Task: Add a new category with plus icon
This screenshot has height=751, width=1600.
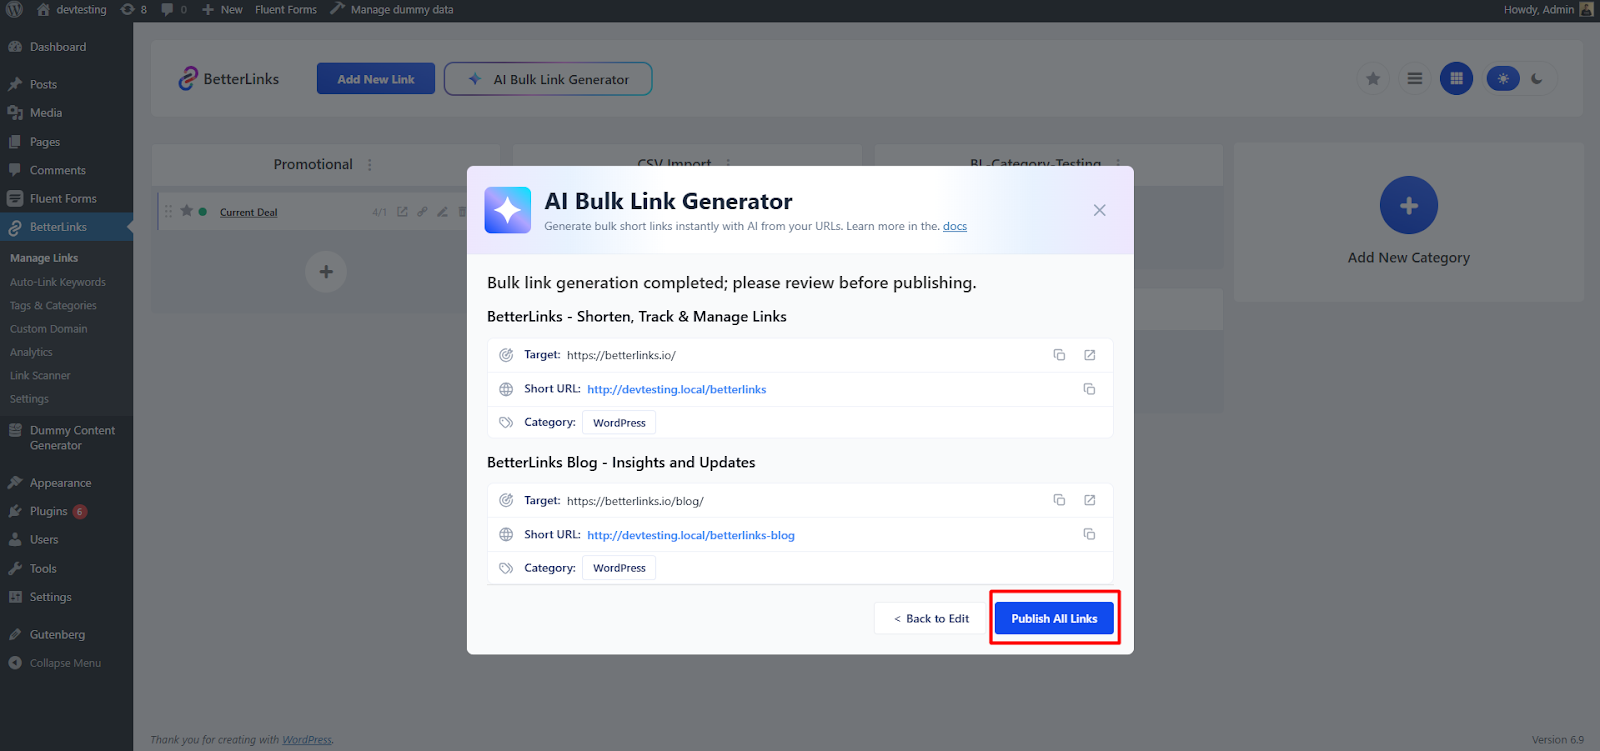Action: click(x=1409, y=205)
